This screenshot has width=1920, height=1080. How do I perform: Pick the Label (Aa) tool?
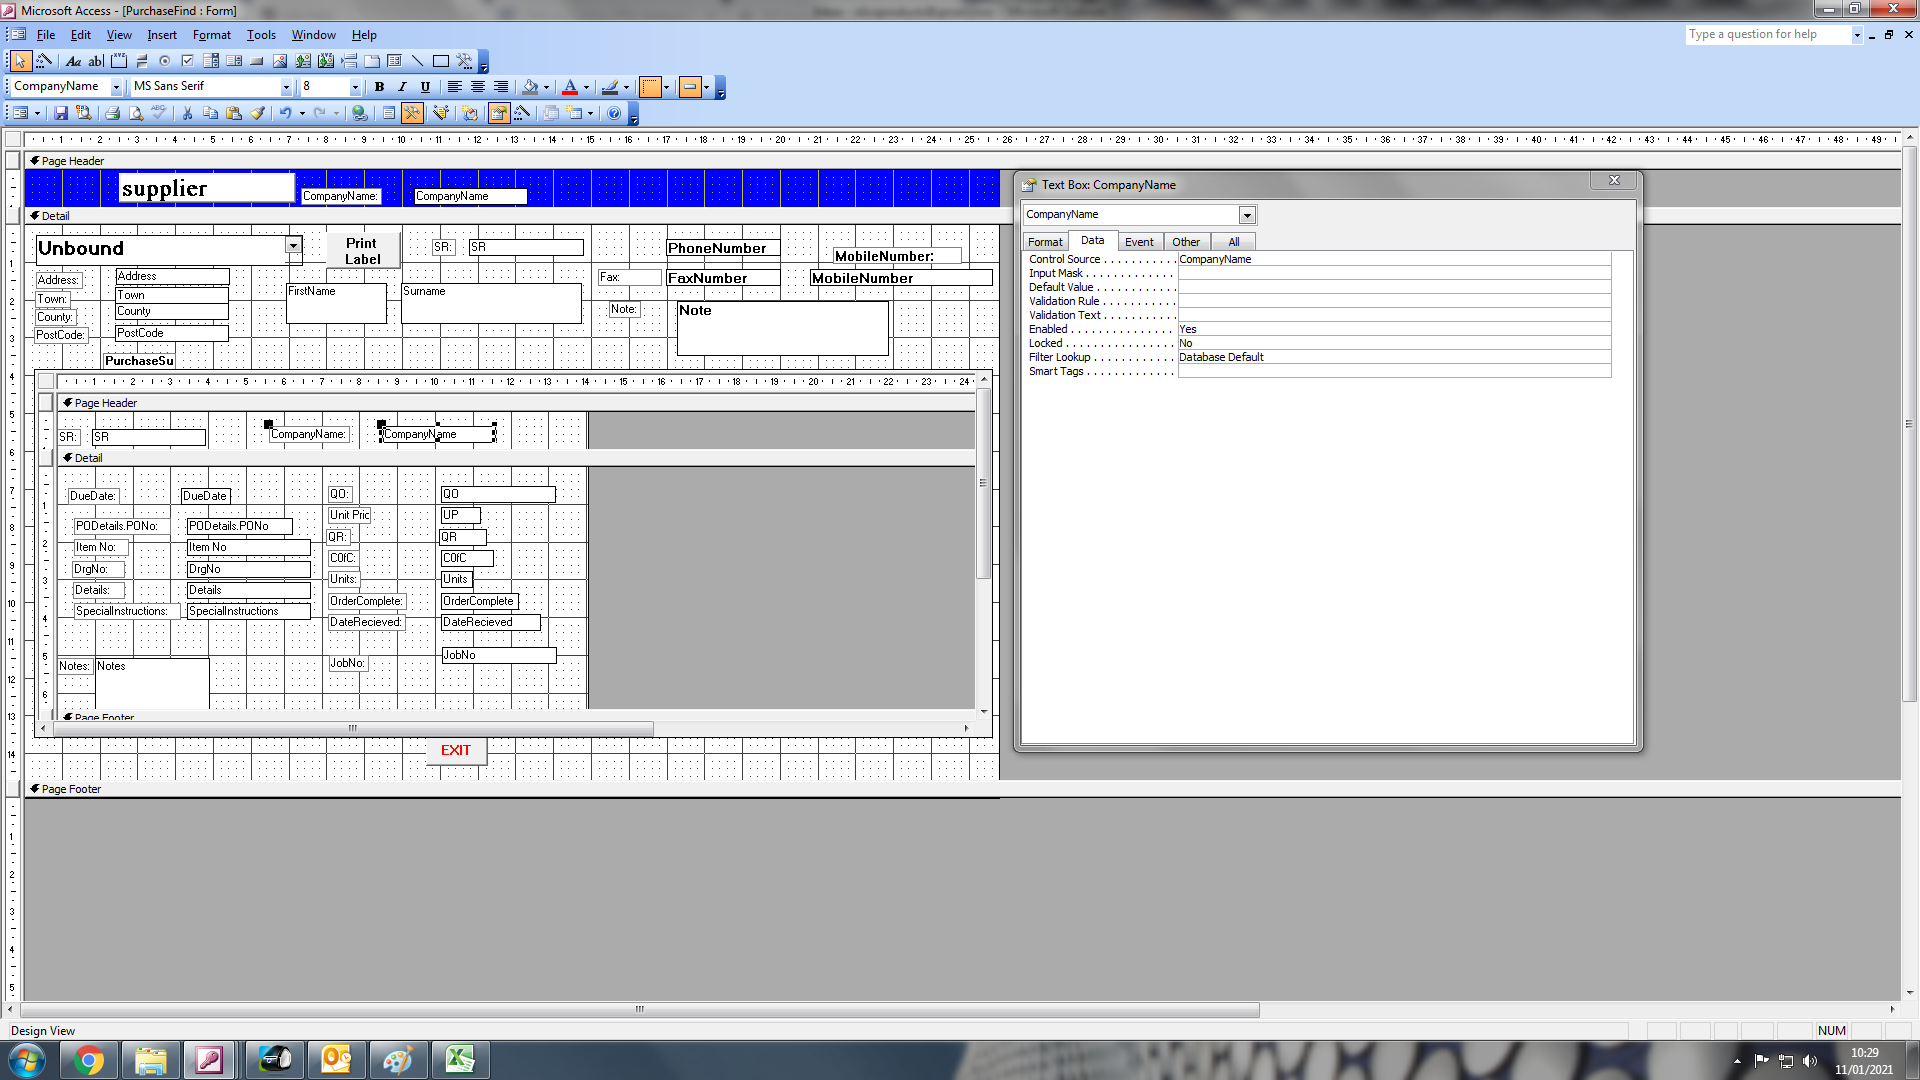[x=73, y=61]
